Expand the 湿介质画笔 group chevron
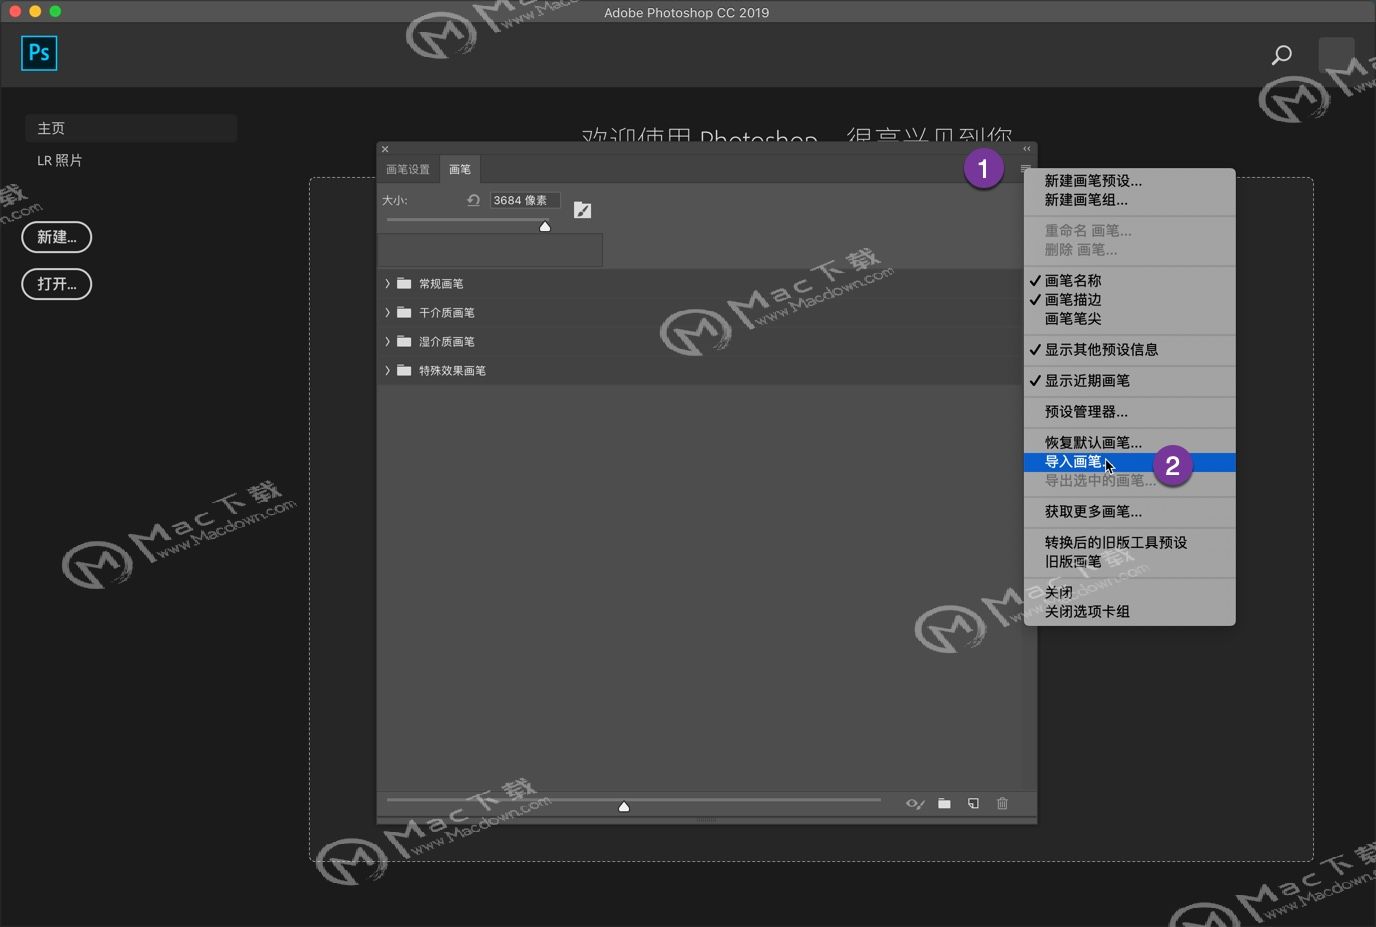 point(387,342)
